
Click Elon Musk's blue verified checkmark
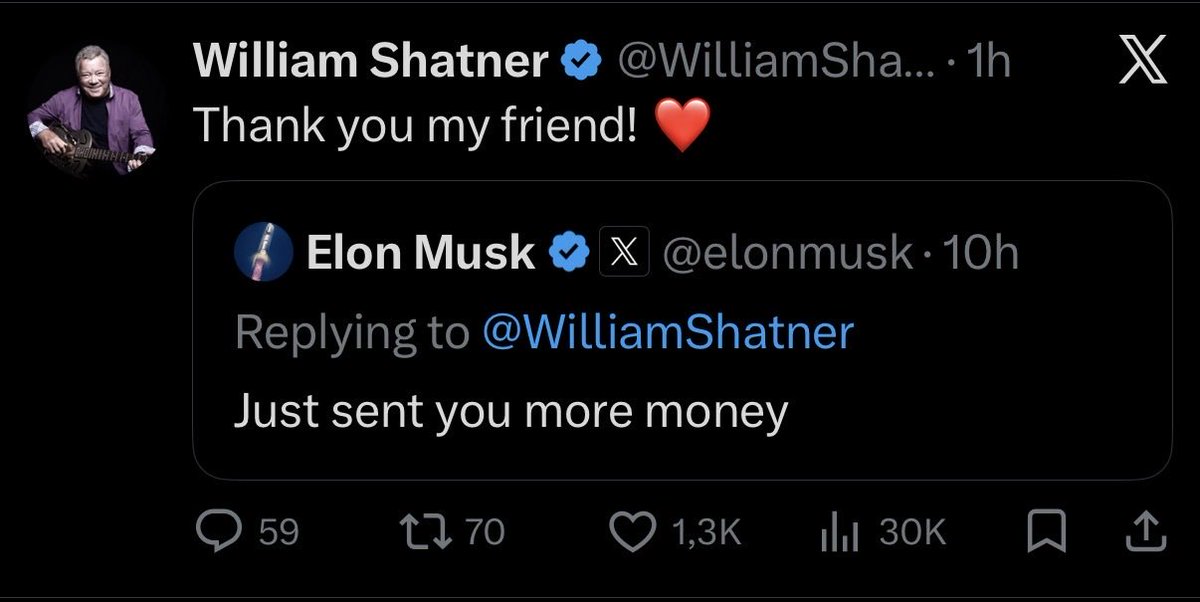tap(568, 254)
